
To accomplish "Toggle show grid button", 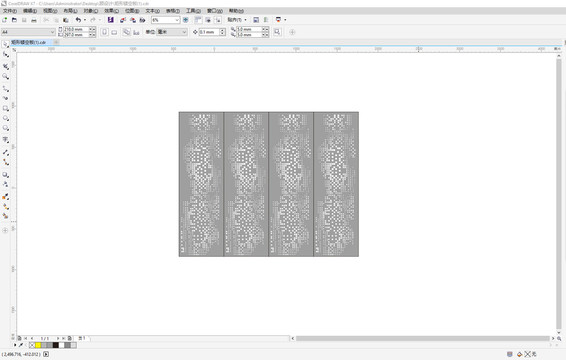I will tap(208, 20).
